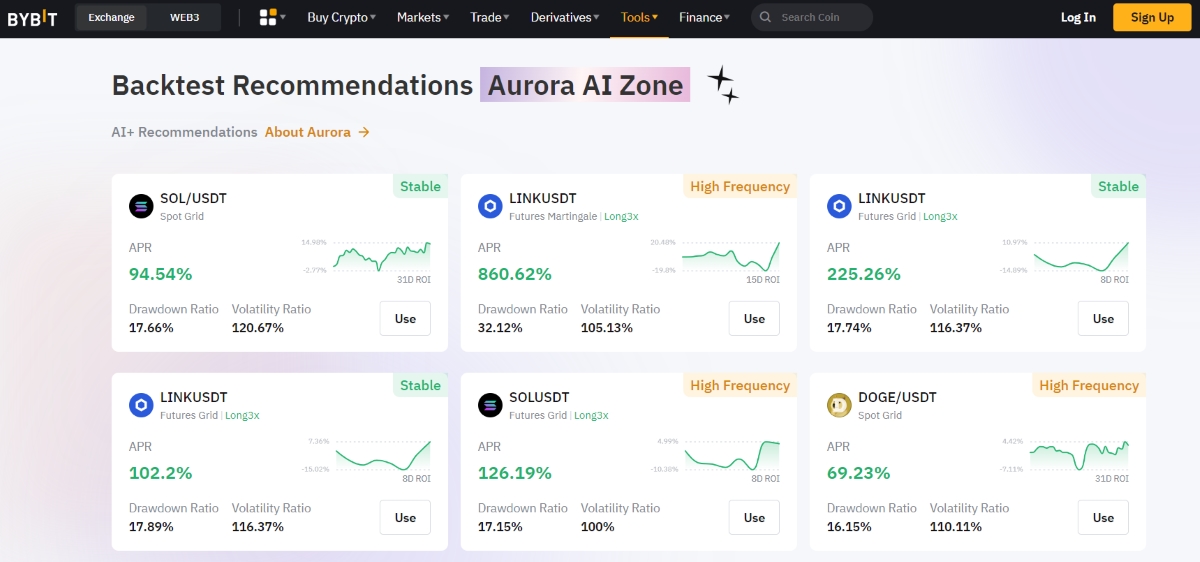Screen dimensions: 1200x562
Task: Expand the Derivatives dropdown
Action: point(565,17)
